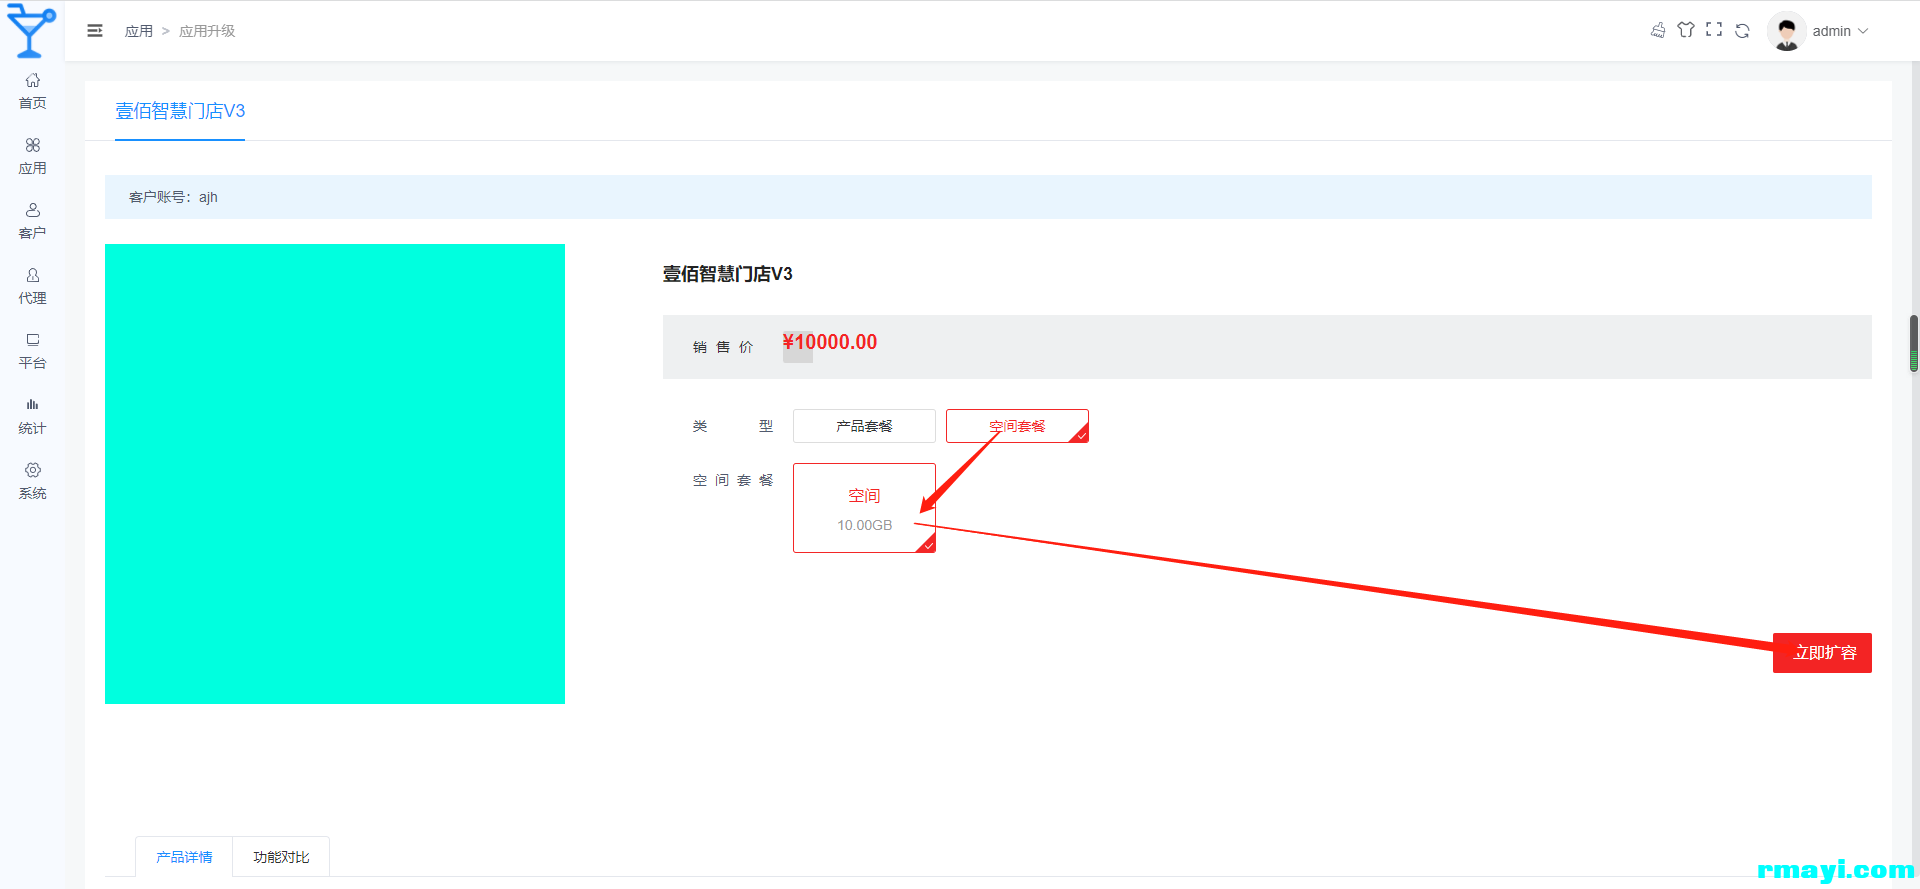The height and width of the screenshot is (889, 1920).
Task: Click the page vertical scrollbar thumb
Action: (1914, 343)
